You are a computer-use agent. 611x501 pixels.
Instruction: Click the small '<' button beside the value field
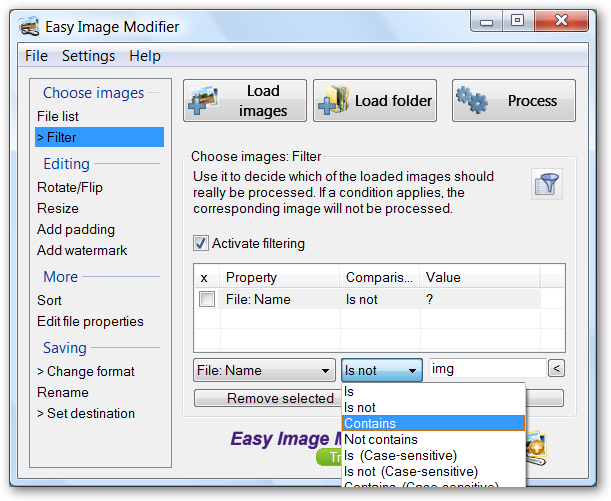click(556, 368)
